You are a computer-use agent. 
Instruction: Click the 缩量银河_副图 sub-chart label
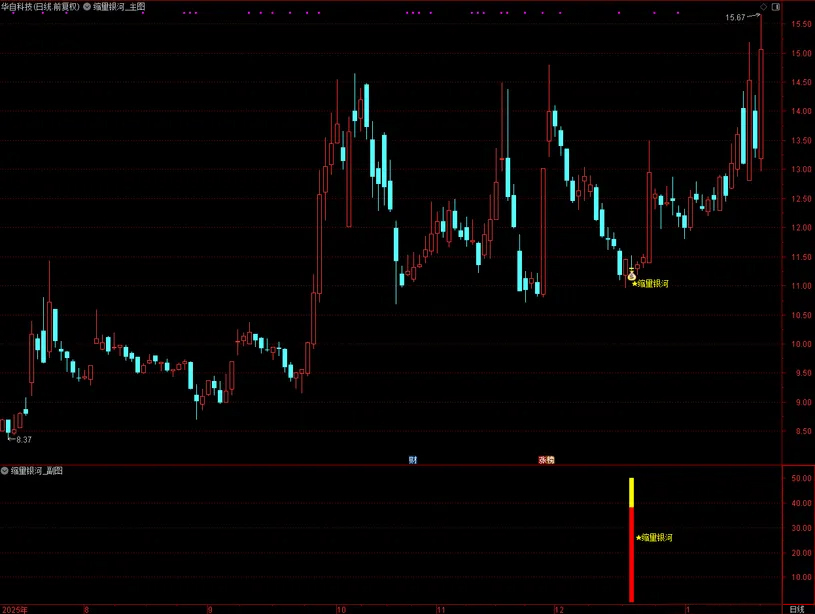pyautogui.click(x=37, y=471)
